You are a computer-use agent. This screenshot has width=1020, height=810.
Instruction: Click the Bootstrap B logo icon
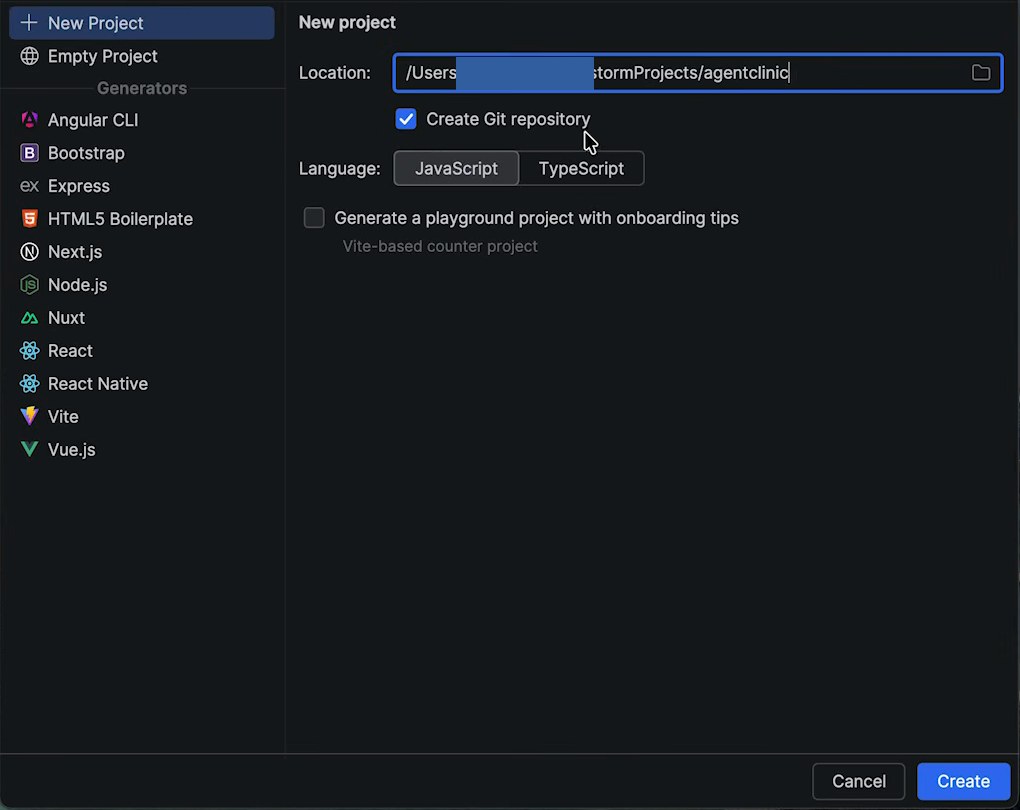coord(29,153)
